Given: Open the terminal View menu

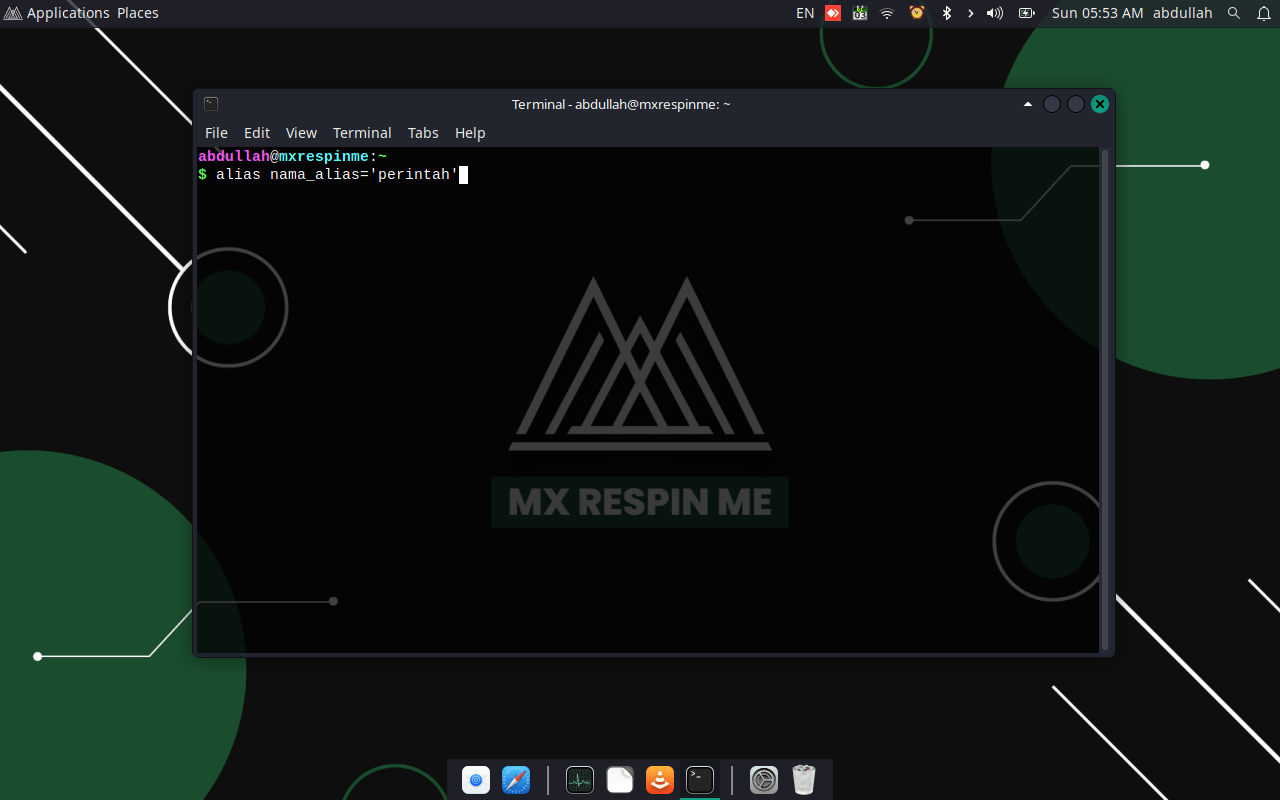Looking at the screenshot, I should tap(301, 133).
